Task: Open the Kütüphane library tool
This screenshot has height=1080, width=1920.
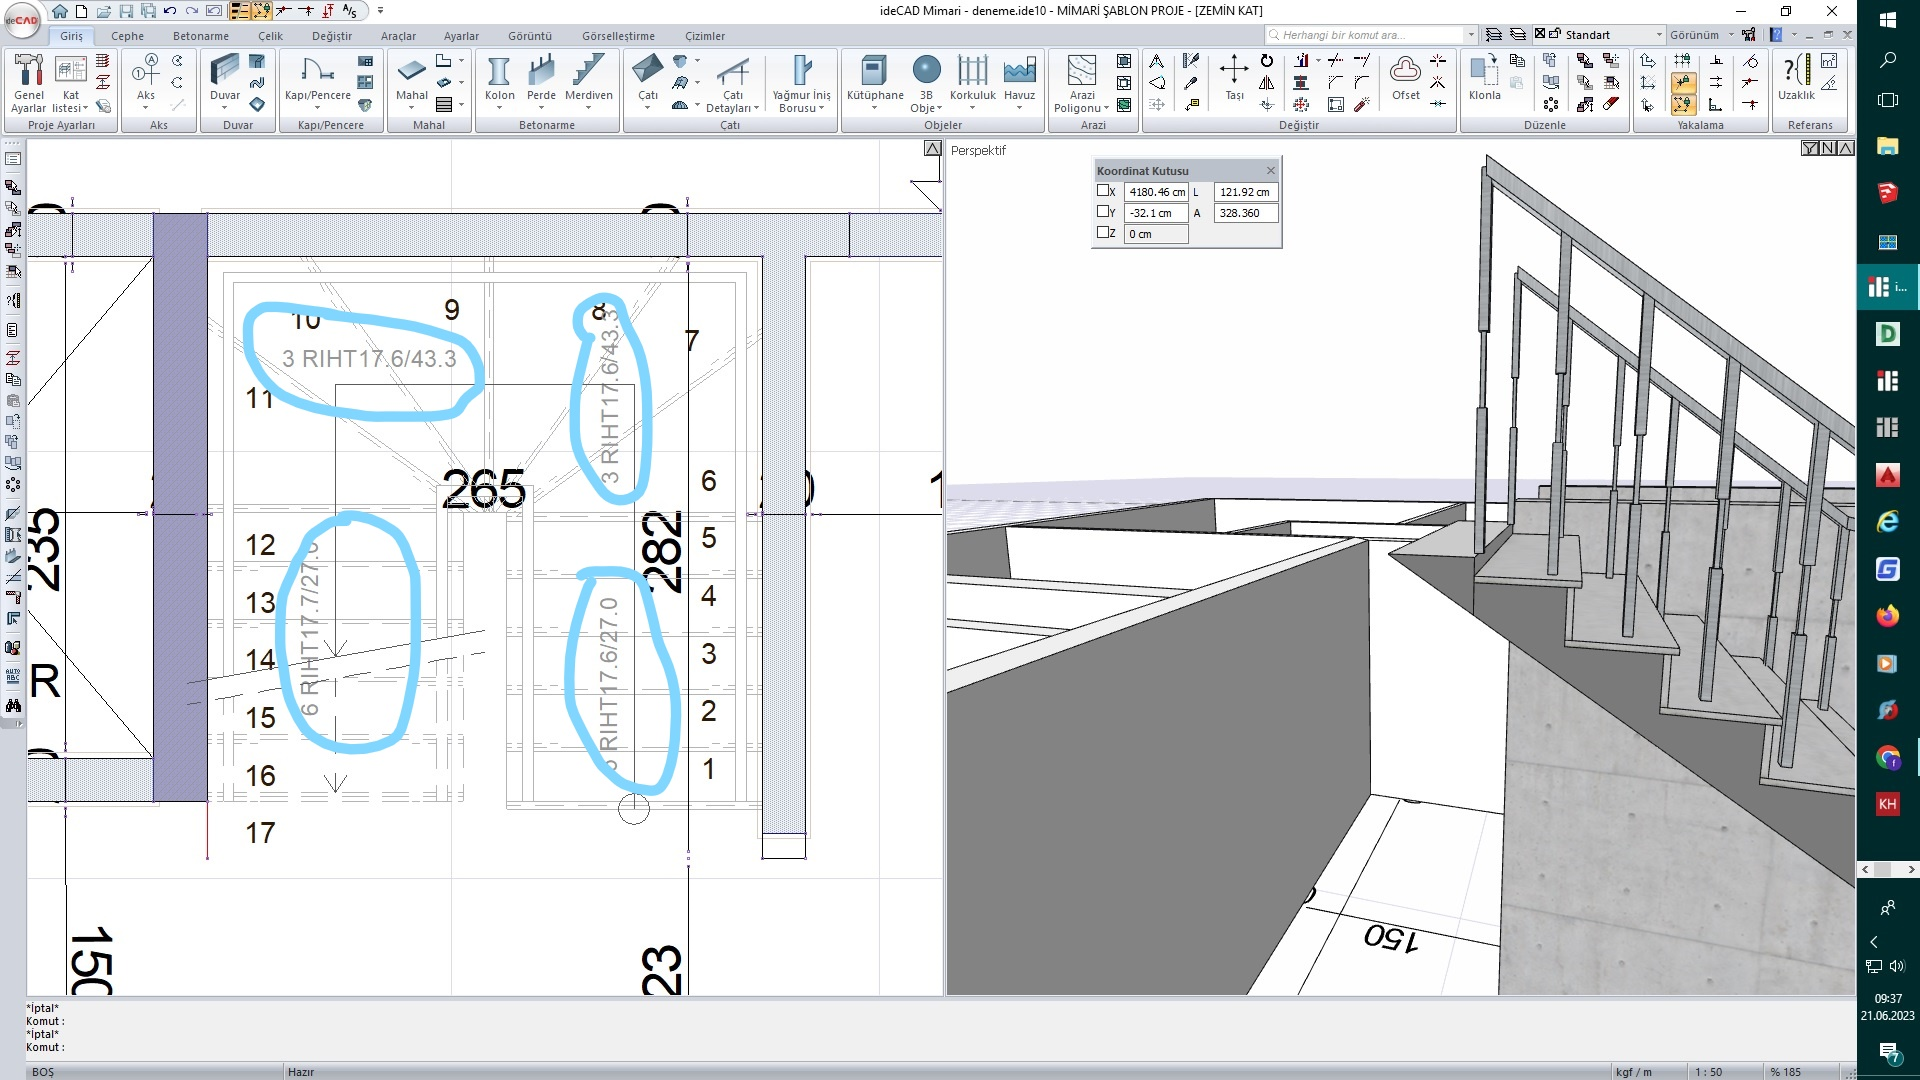Action: pyautogui.click(x=874, y=78)
